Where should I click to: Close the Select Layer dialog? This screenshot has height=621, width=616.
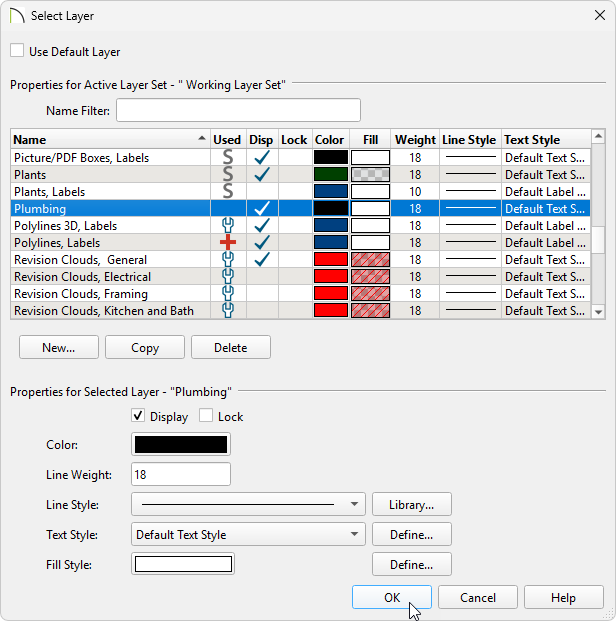pyautogui.click(x=600, y=15)
